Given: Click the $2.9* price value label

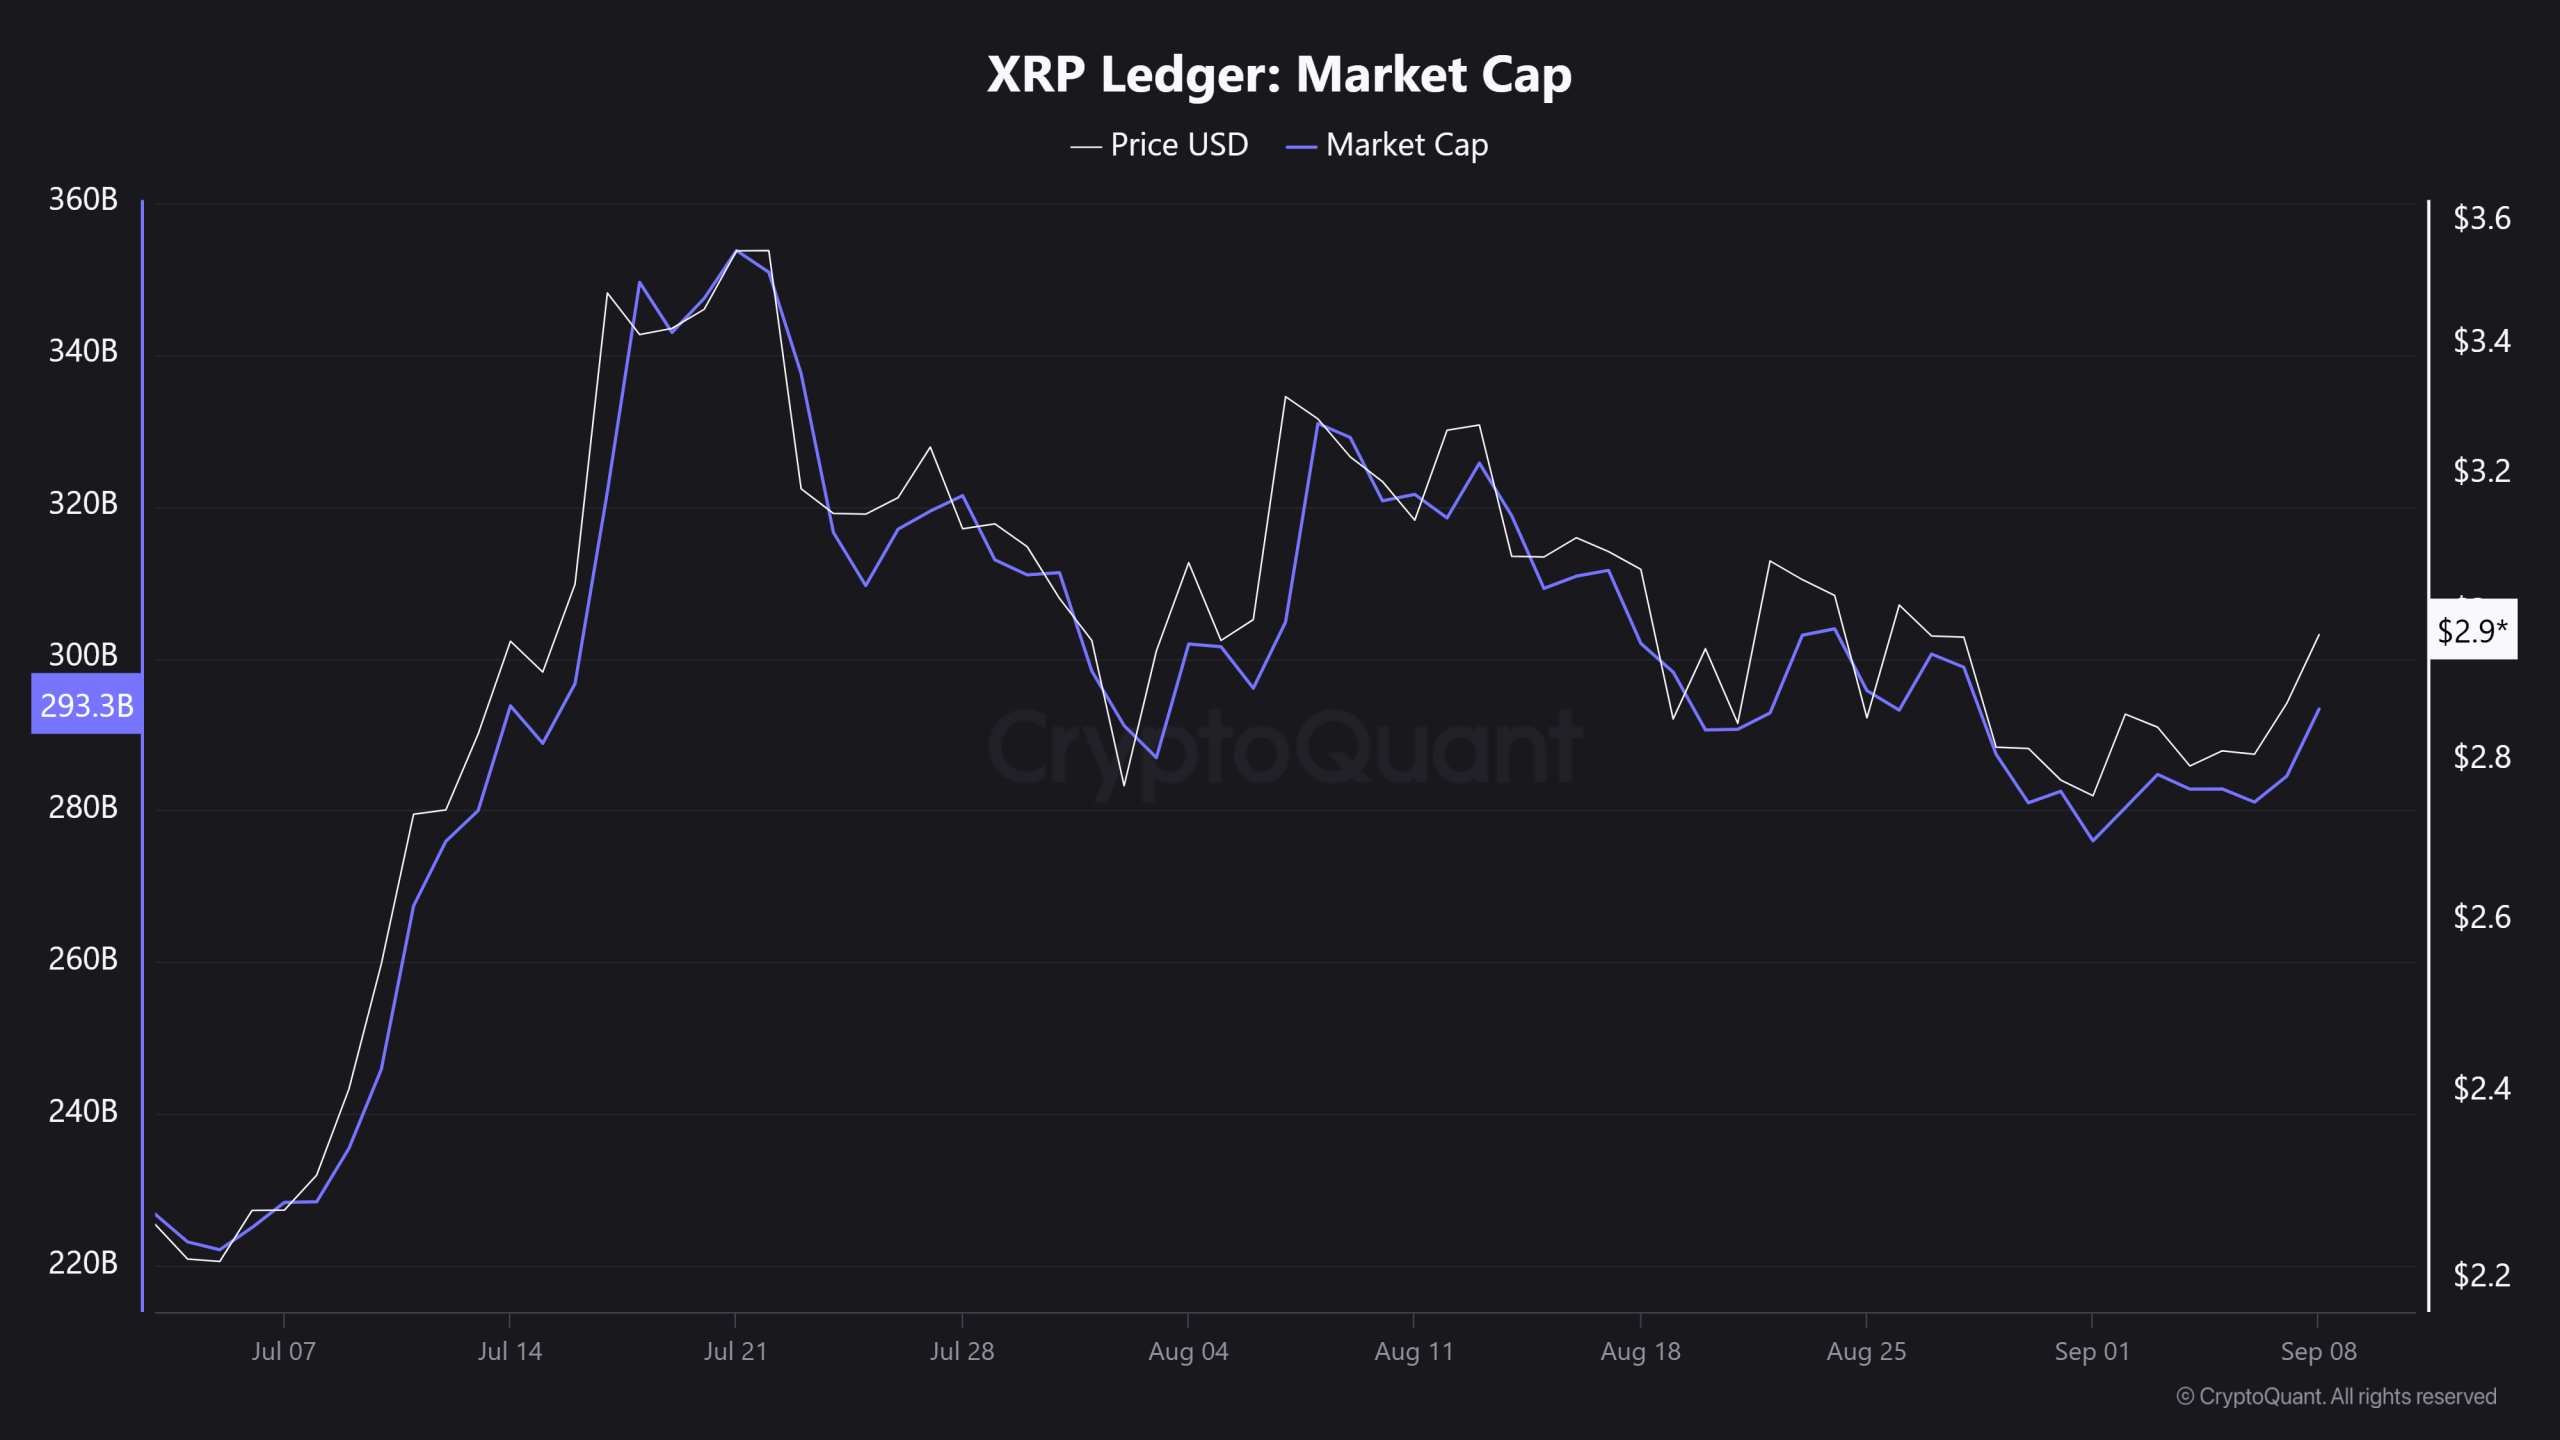Looking at the screenshot, I should (x=2472, y=630).
